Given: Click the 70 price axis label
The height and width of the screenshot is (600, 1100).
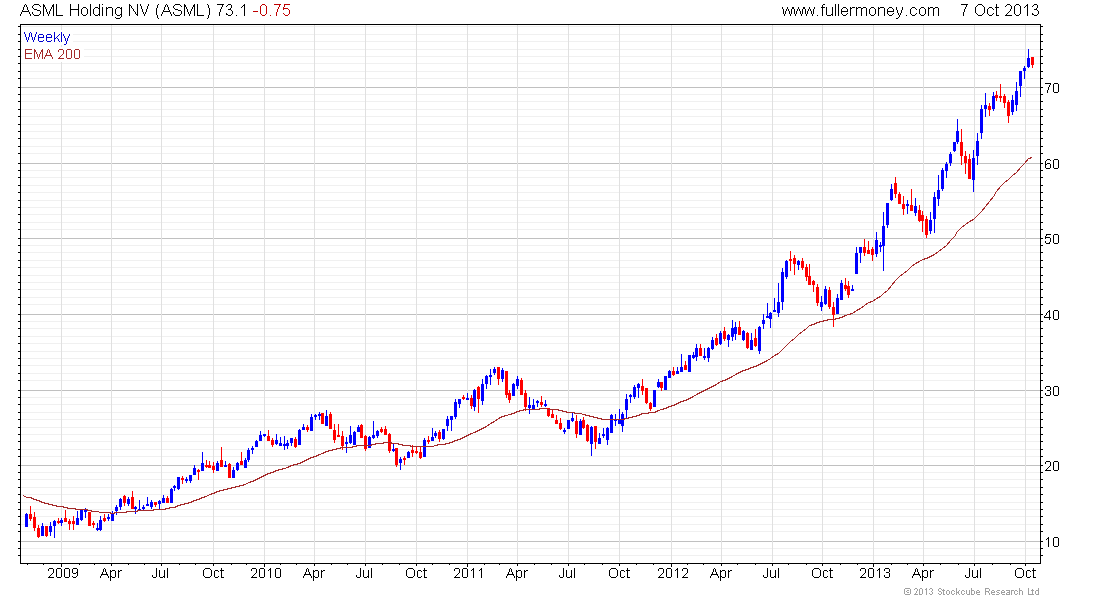Looking at the screenshot, I should click(x=1052, y=88).
